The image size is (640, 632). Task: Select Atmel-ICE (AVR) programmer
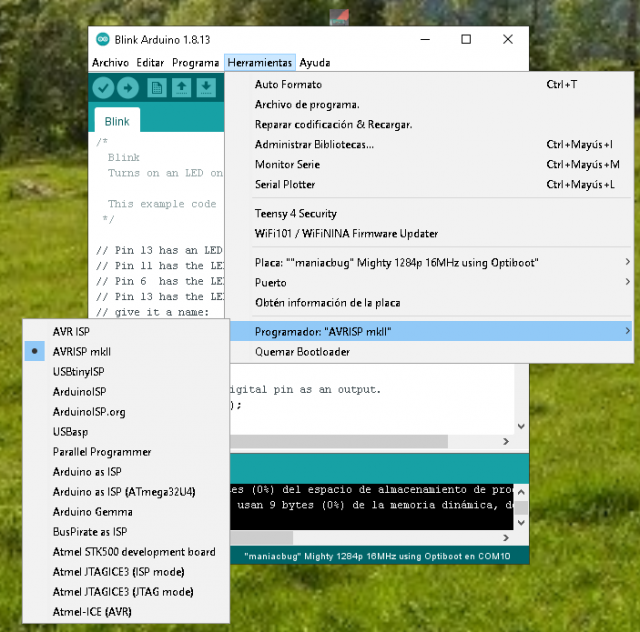(x=92, y=611)
